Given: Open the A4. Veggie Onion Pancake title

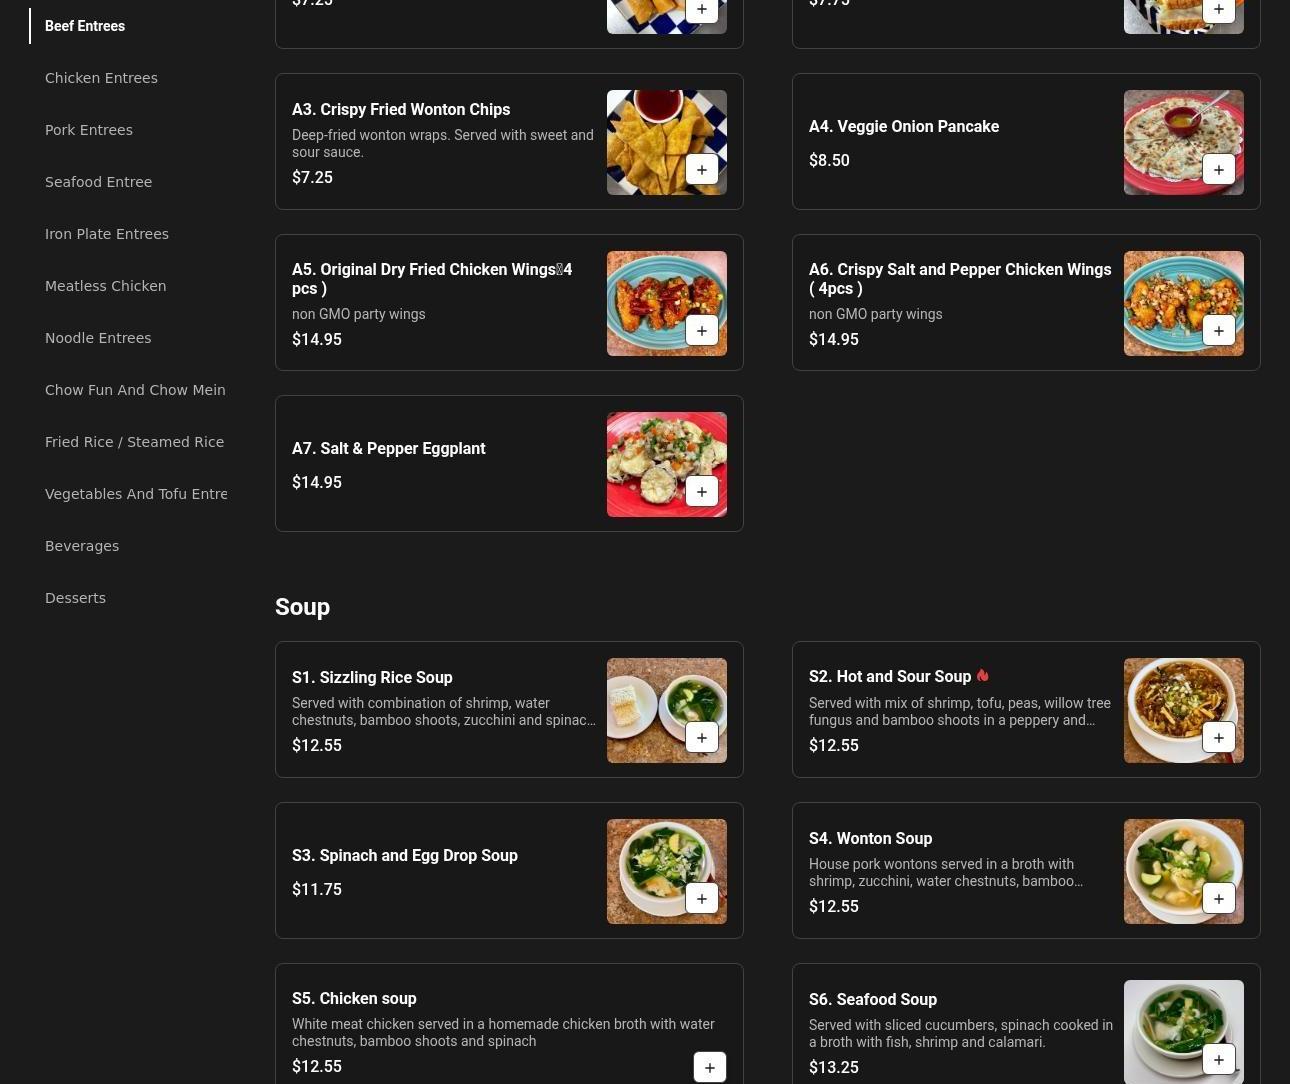Looking at the screenshot, I should (x=904, y=127).
